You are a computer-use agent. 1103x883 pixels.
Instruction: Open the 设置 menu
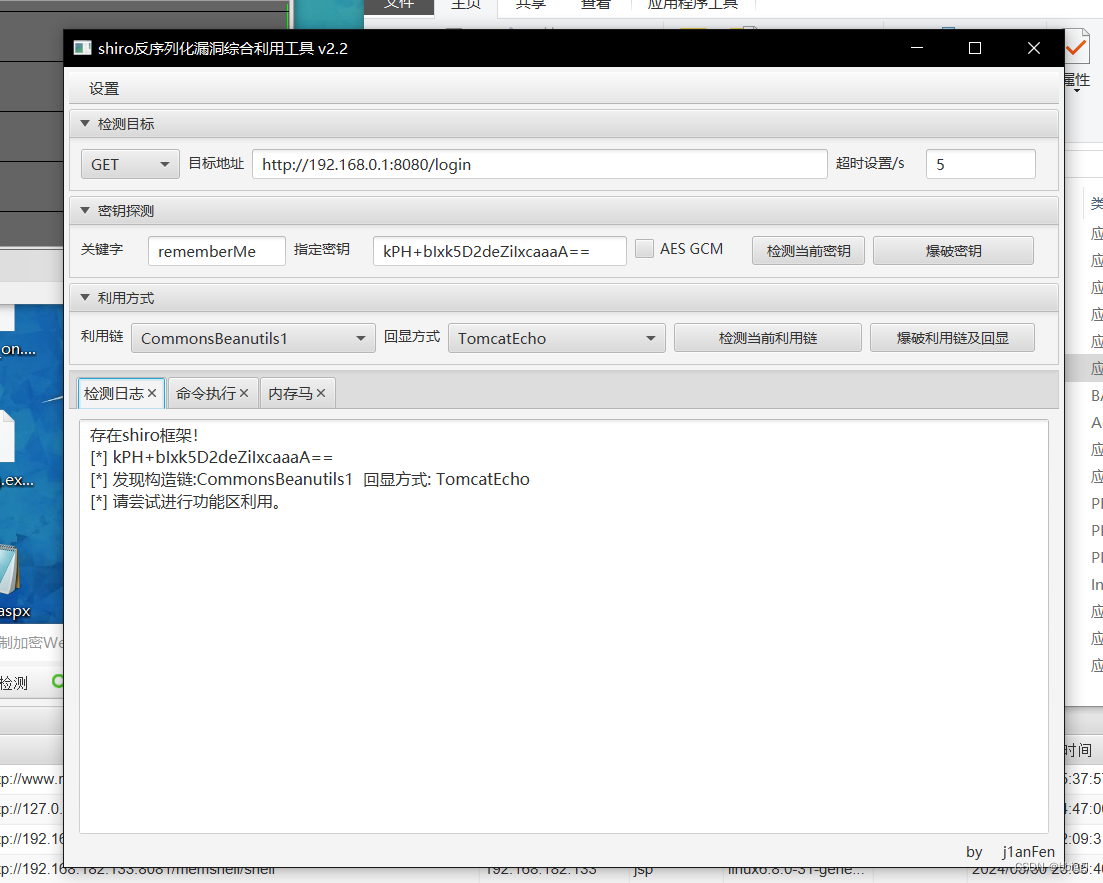(104, 89)
